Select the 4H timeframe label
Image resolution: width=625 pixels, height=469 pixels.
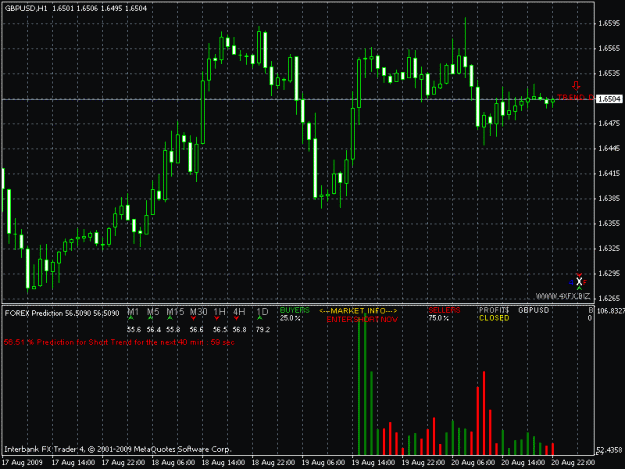tap(239, 312)
